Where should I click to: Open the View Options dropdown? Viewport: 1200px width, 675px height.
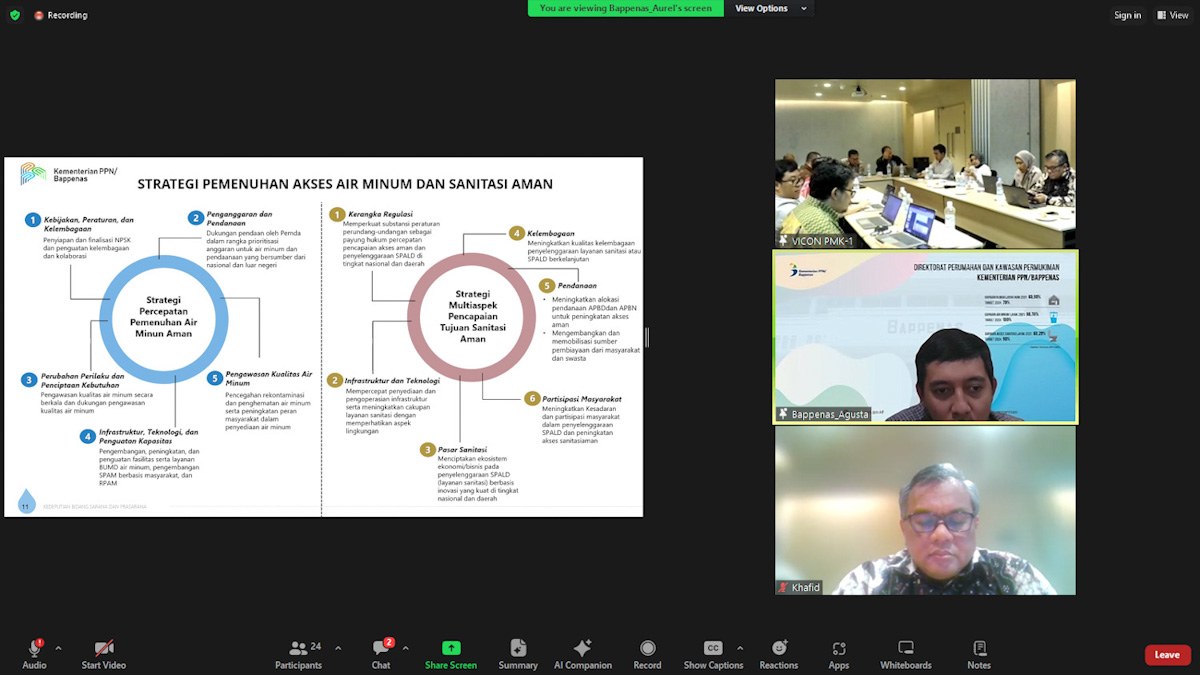click(x=770, y=8)
